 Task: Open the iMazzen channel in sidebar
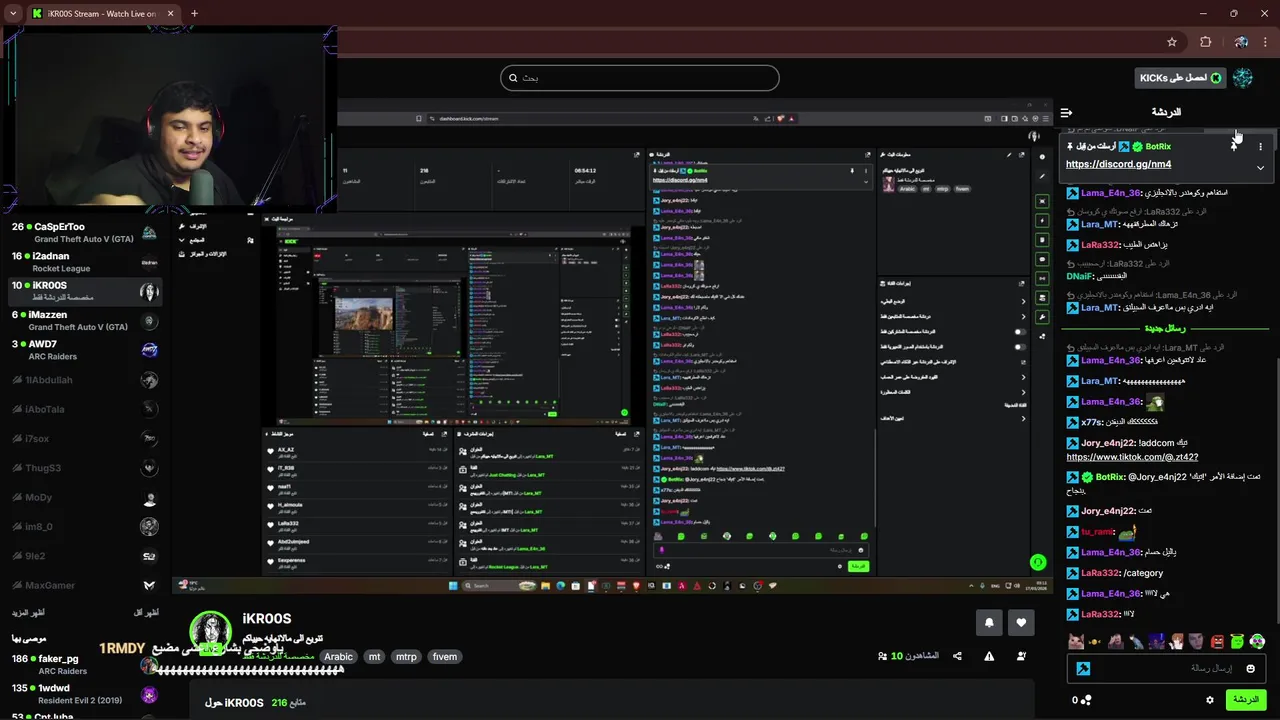pos(85,321)
